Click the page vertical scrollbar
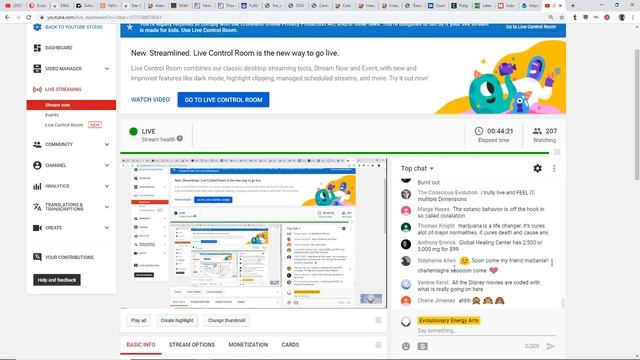The height and width of the screenshot is (360, 640). point(637,114)
